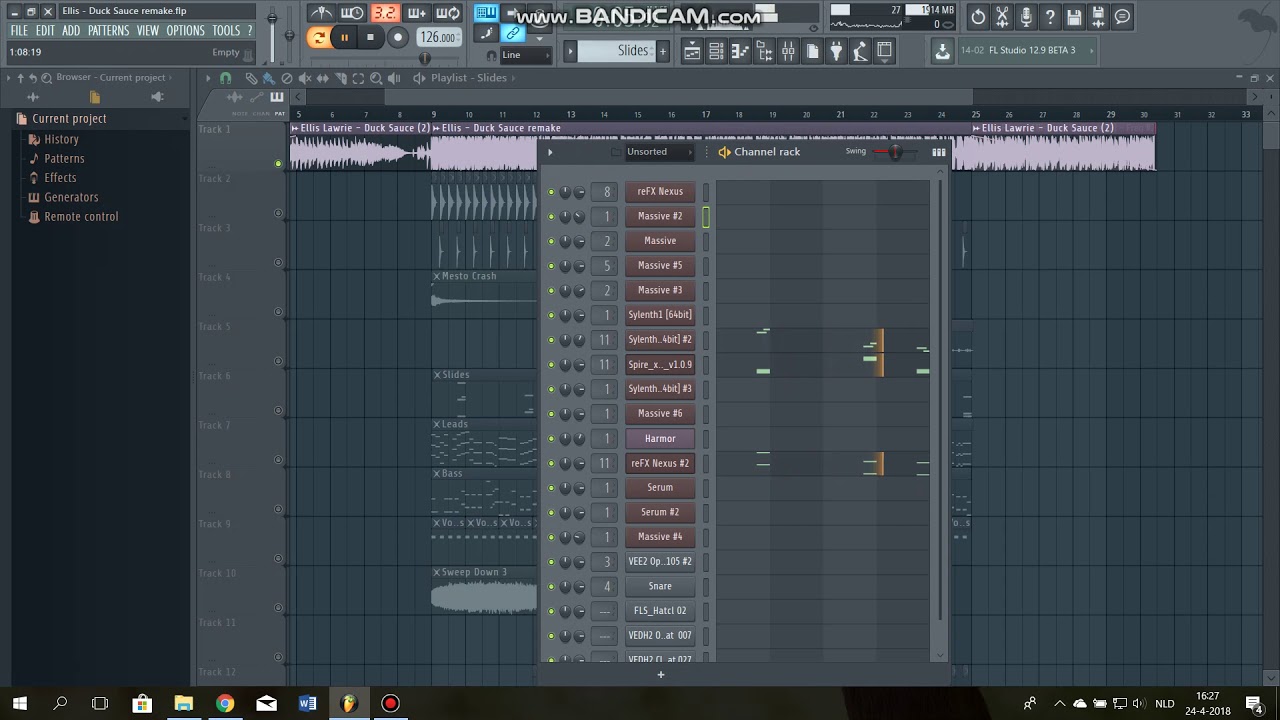Open the mixer toolbar button
The width and height of the screenshot is (1280, 720).
(788, 51)
